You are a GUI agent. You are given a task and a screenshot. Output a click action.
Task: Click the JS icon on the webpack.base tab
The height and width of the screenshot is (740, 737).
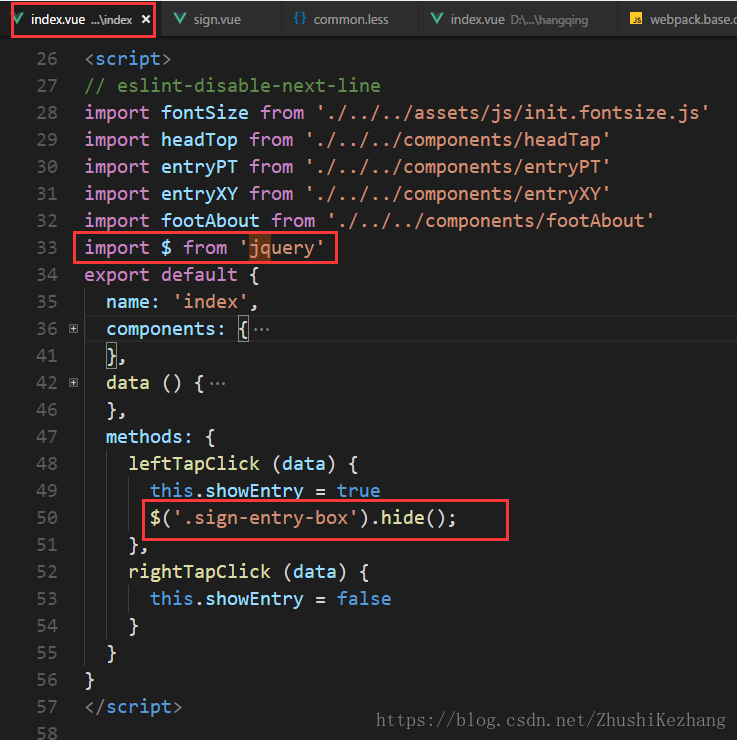[x=636, y=19]
